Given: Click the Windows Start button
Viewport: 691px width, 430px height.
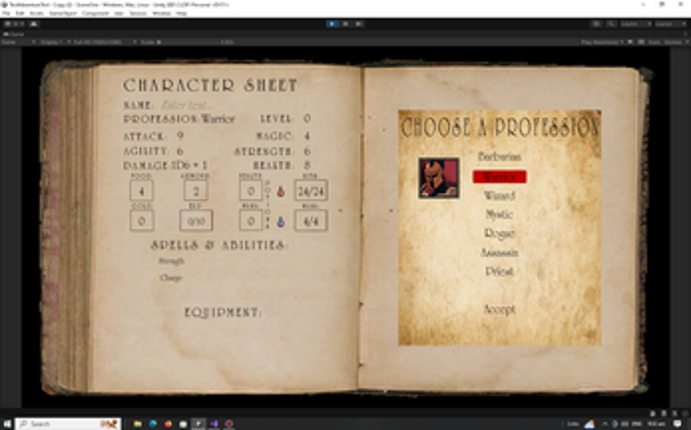Looking at the screenshot, I should 7,424.
